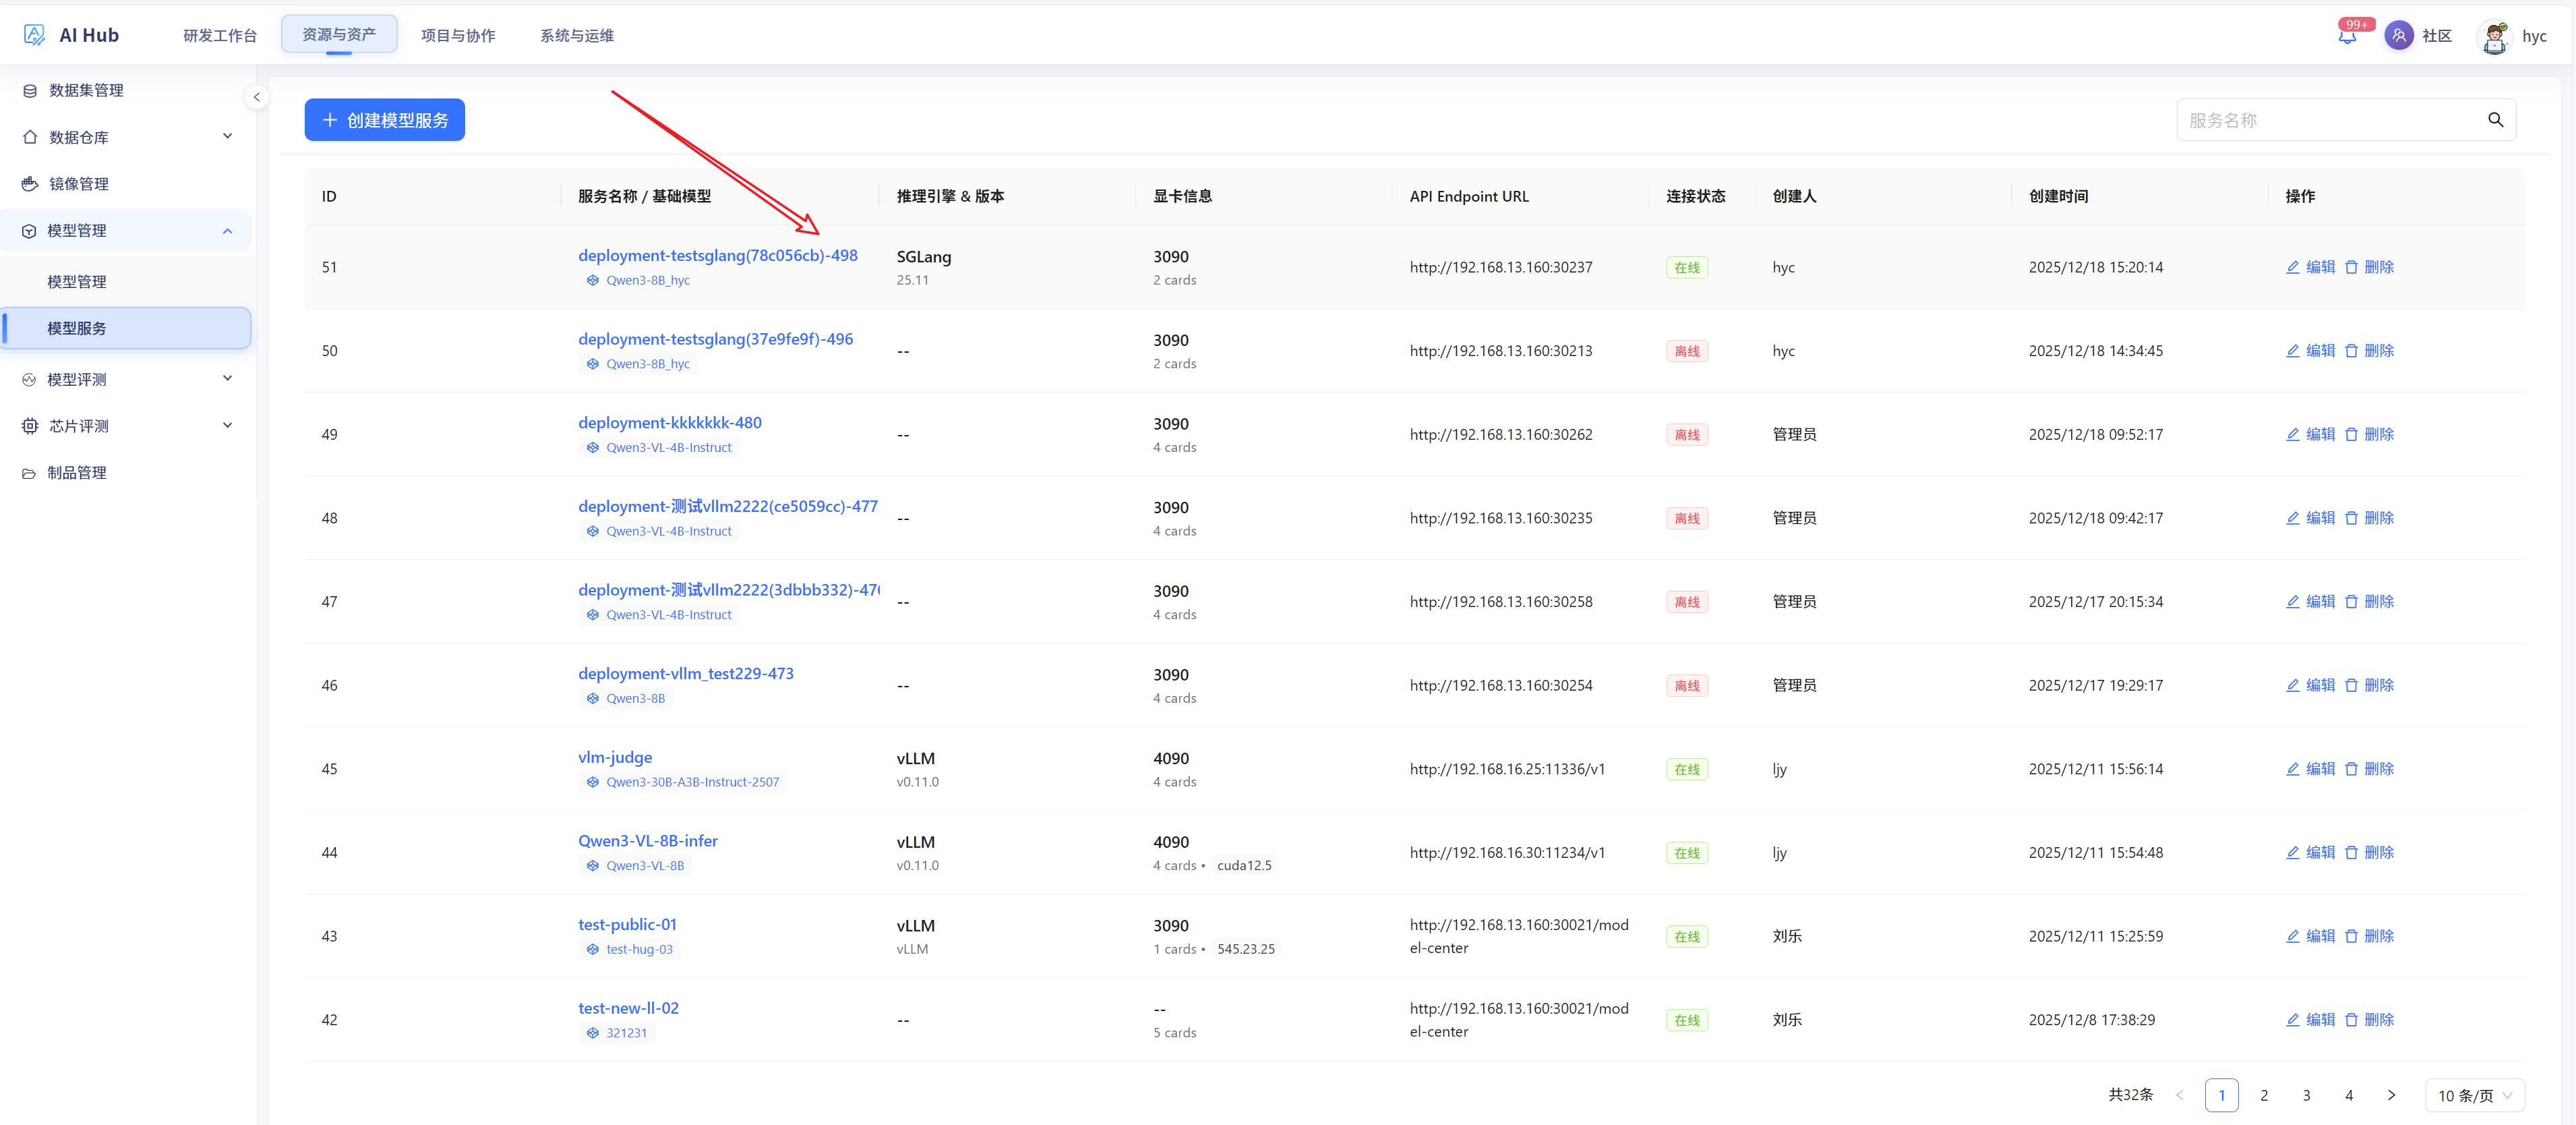The height and width of the screenshot is (1125, 2576).
Task: Click the delete icon for vlm-judge row
Action: pos(2351,769)
